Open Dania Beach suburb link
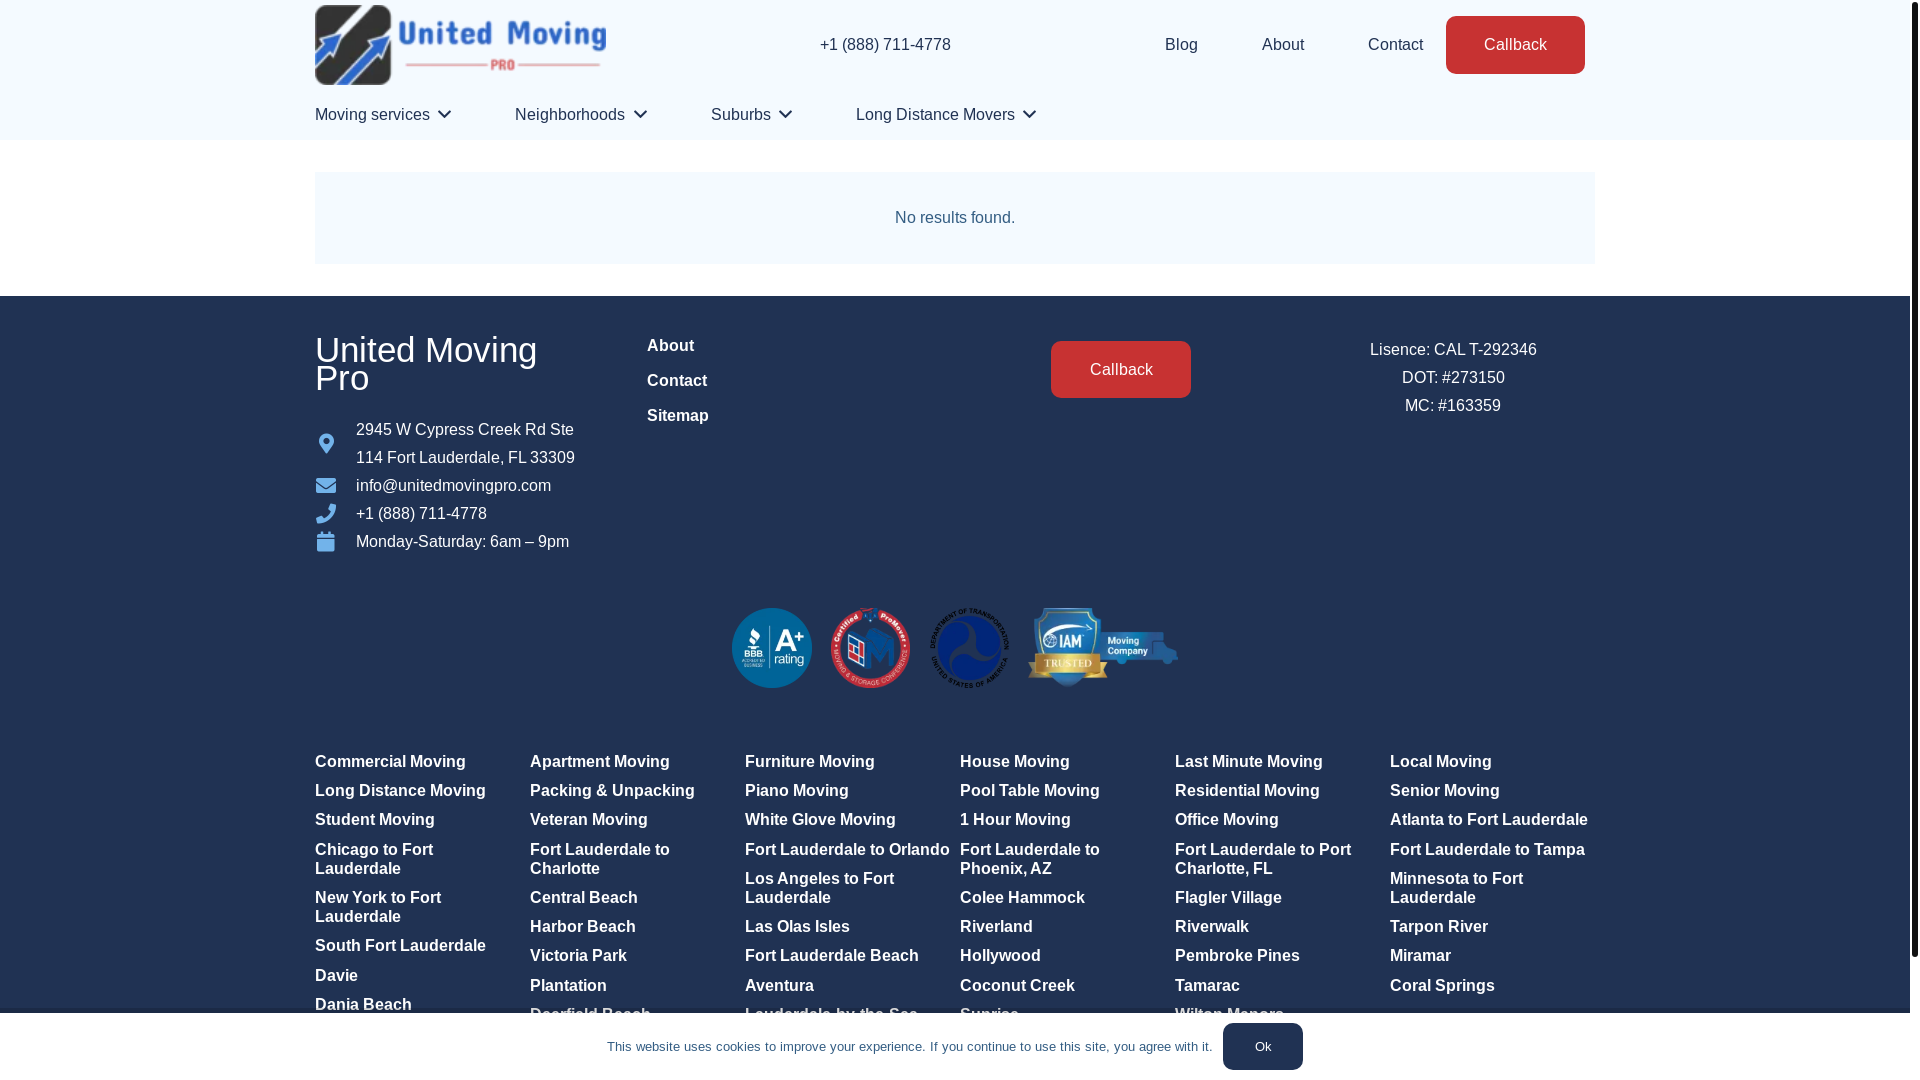Screen dimensions: 1920x1080 (x=363, y=1005)
